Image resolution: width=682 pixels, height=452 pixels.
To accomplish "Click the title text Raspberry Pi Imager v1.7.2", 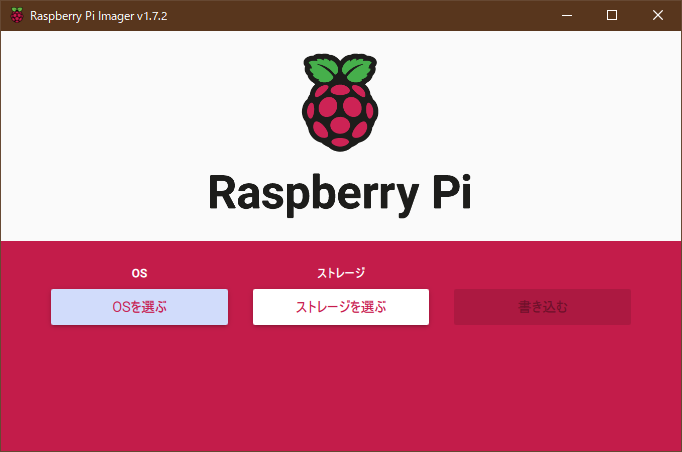I will [x=99, y=16].
